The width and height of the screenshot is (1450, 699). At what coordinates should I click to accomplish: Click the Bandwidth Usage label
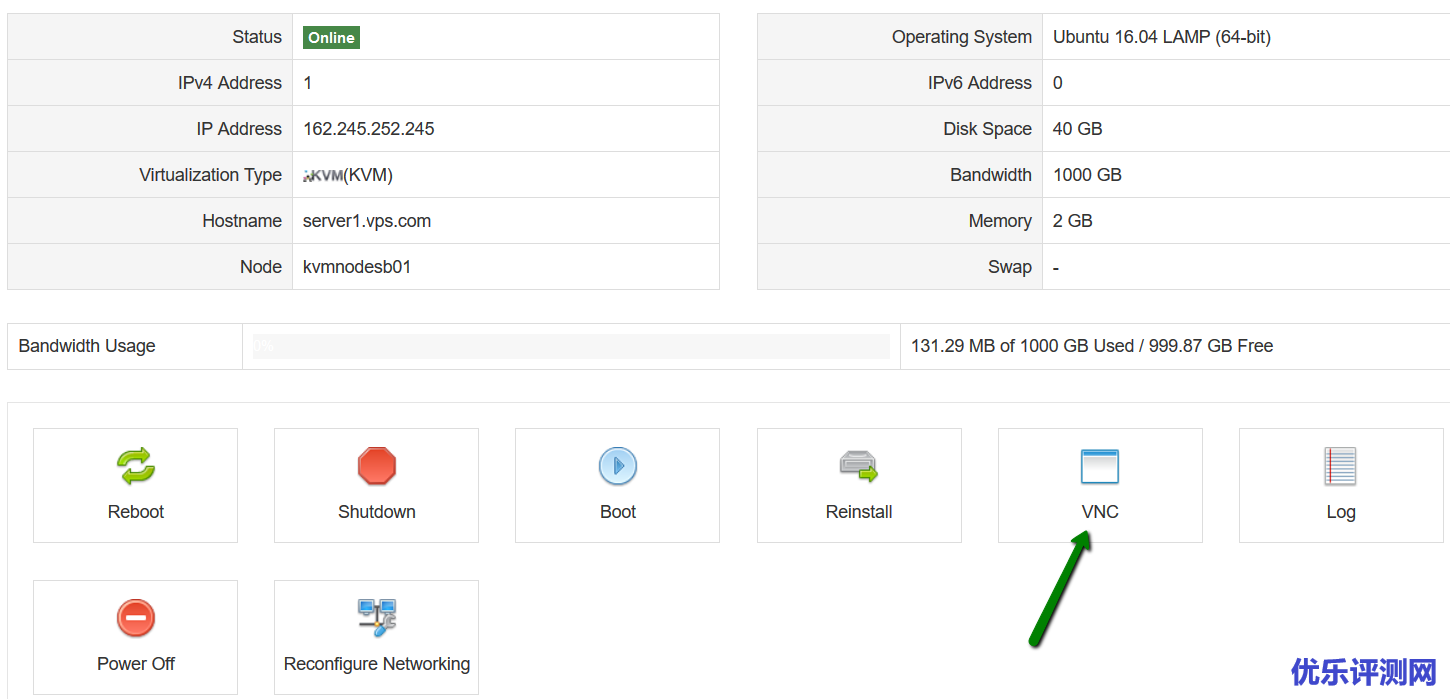coord(87,346)
